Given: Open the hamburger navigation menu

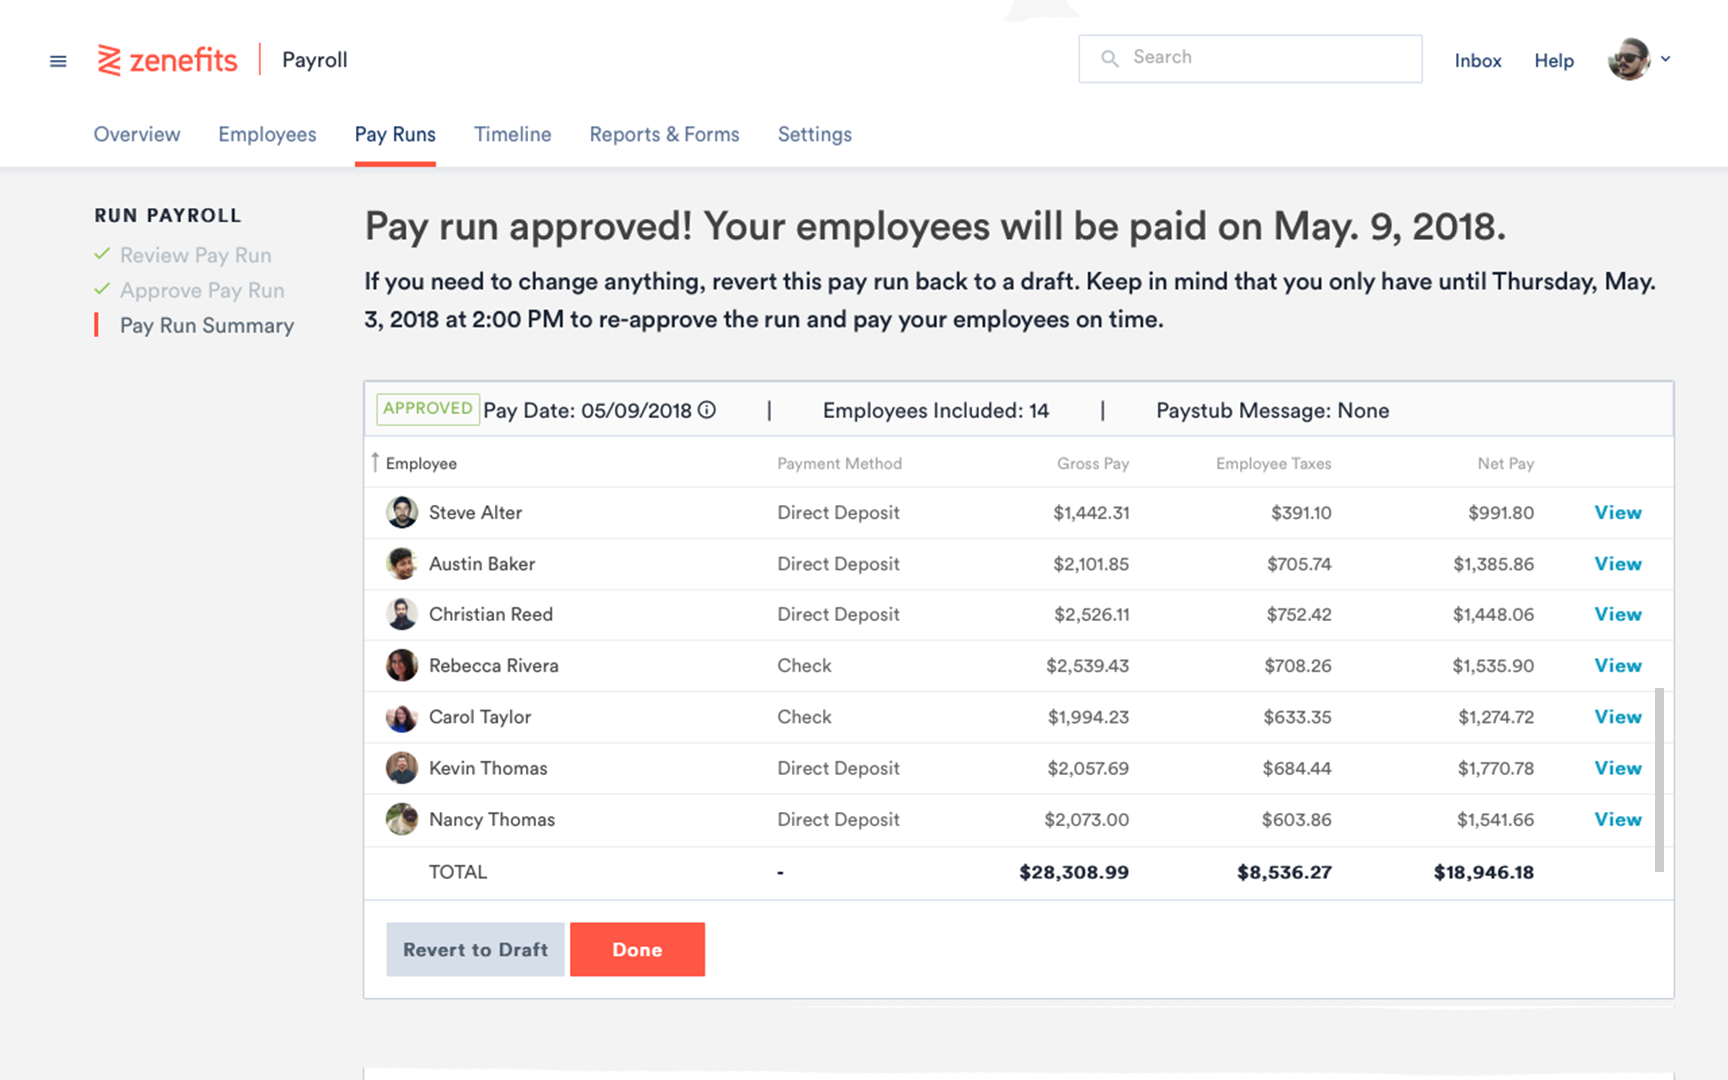Looking at the screenshot, I should click(58, 61).
